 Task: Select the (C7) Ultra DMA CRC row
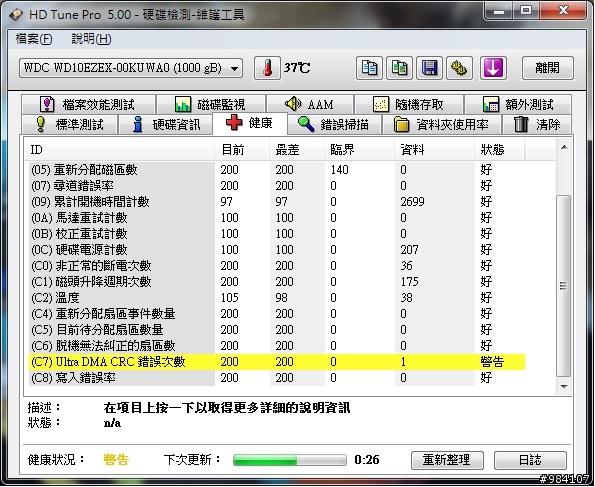[277, 362]
